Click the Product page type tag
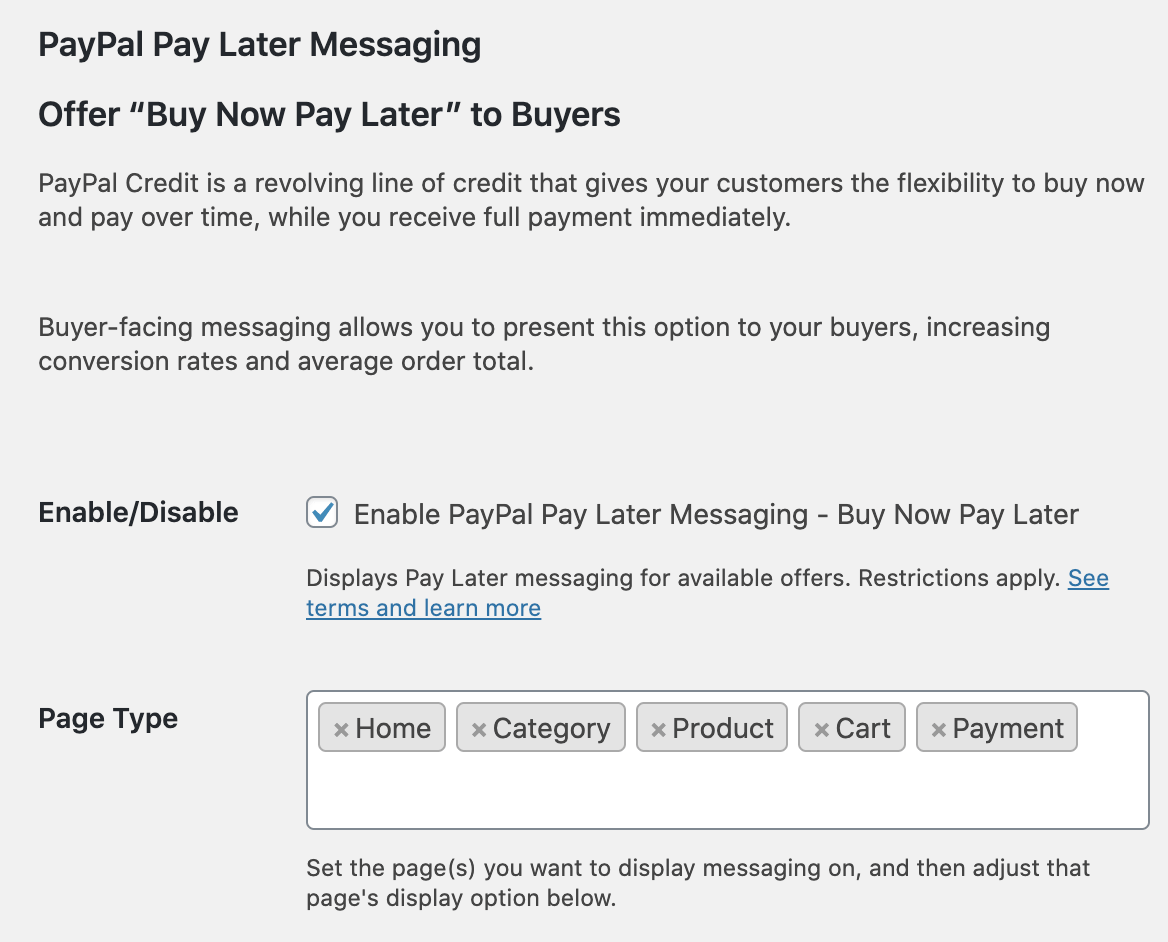1168x942 pixels. coord(720,727)
